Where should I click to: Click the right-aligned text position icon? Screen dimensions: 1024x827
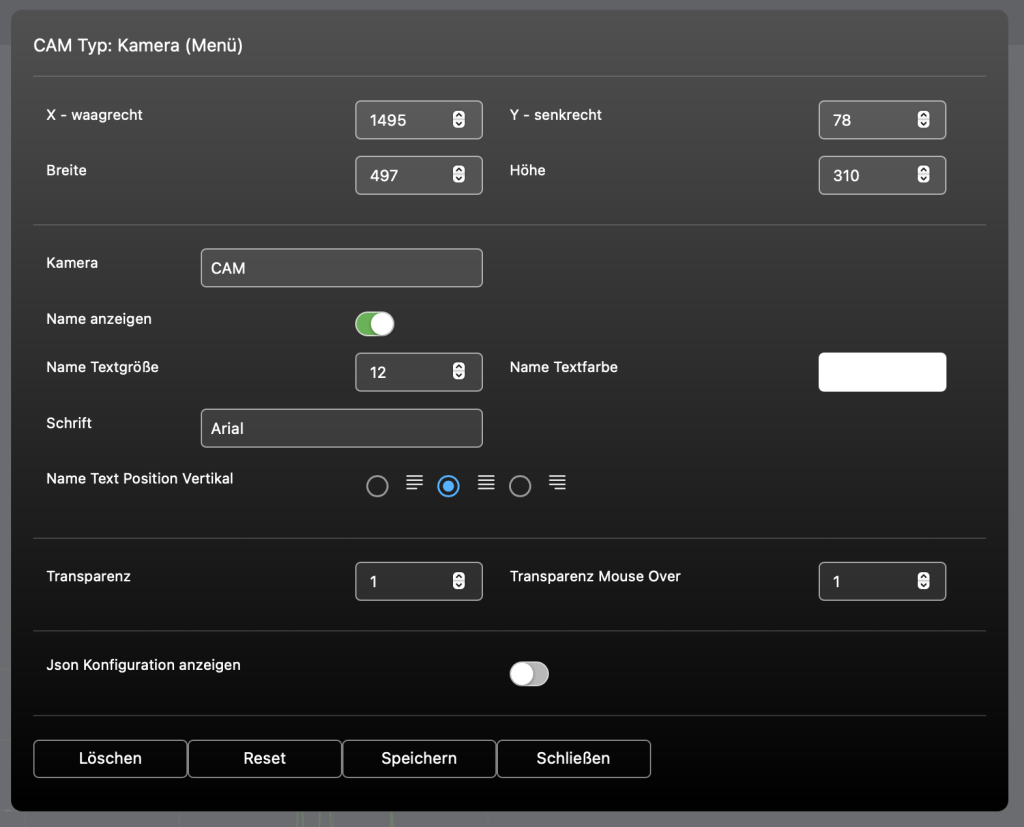(557, 483)
